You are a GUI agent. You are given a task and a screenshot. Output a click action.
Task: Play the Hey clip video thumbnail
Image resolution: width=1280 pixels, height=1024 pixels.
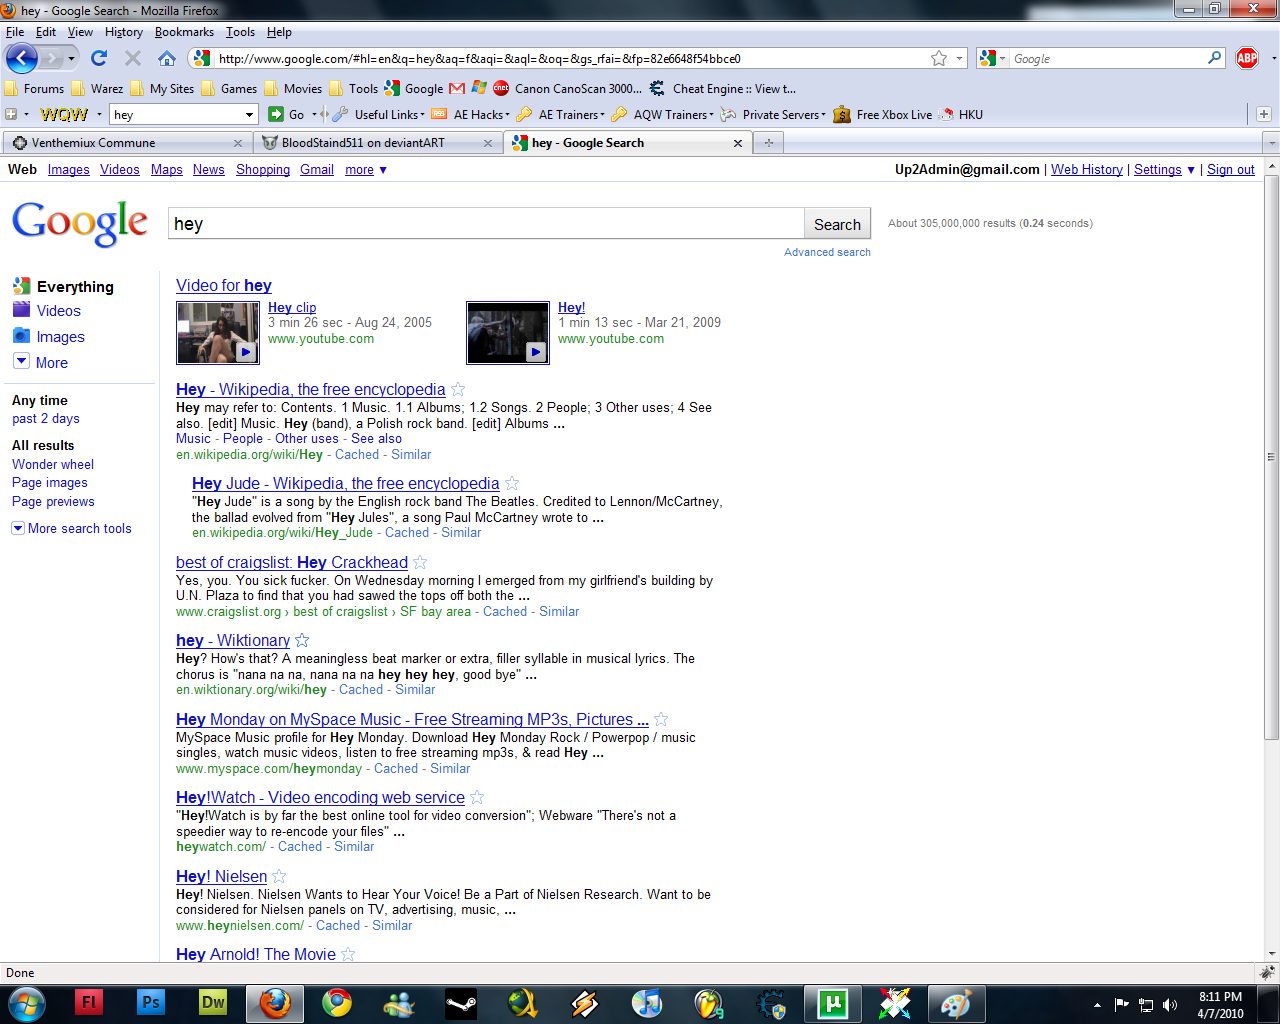(218, 333)
